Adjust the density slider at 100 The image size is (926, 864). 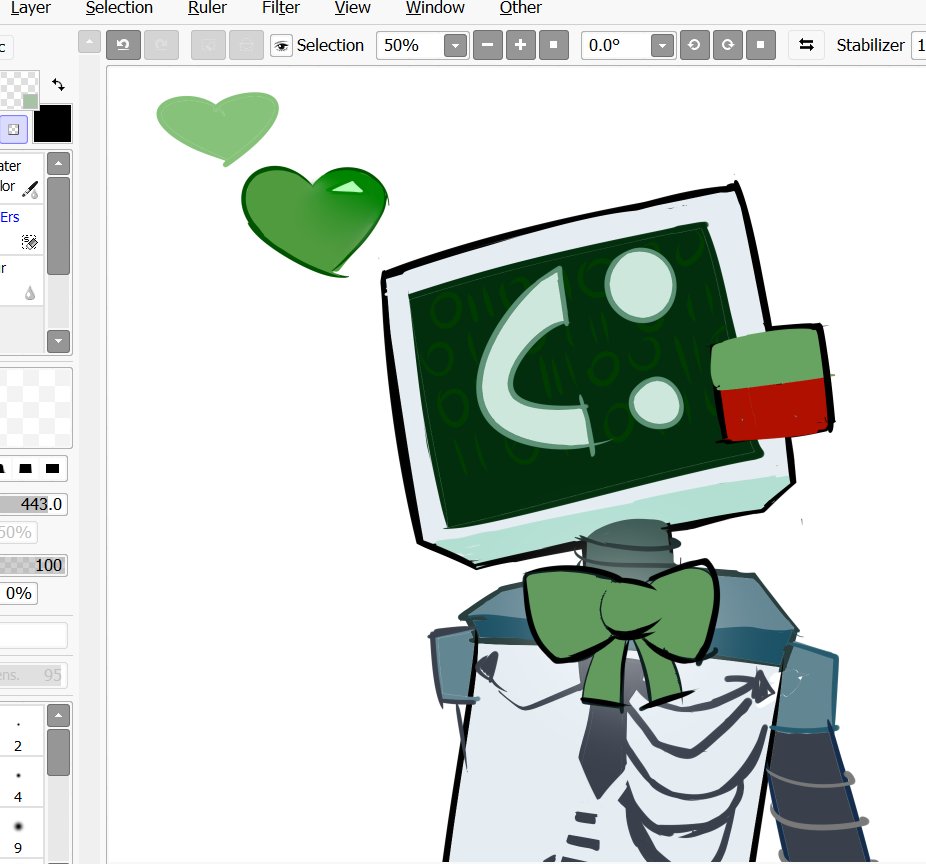click(33, 565)
